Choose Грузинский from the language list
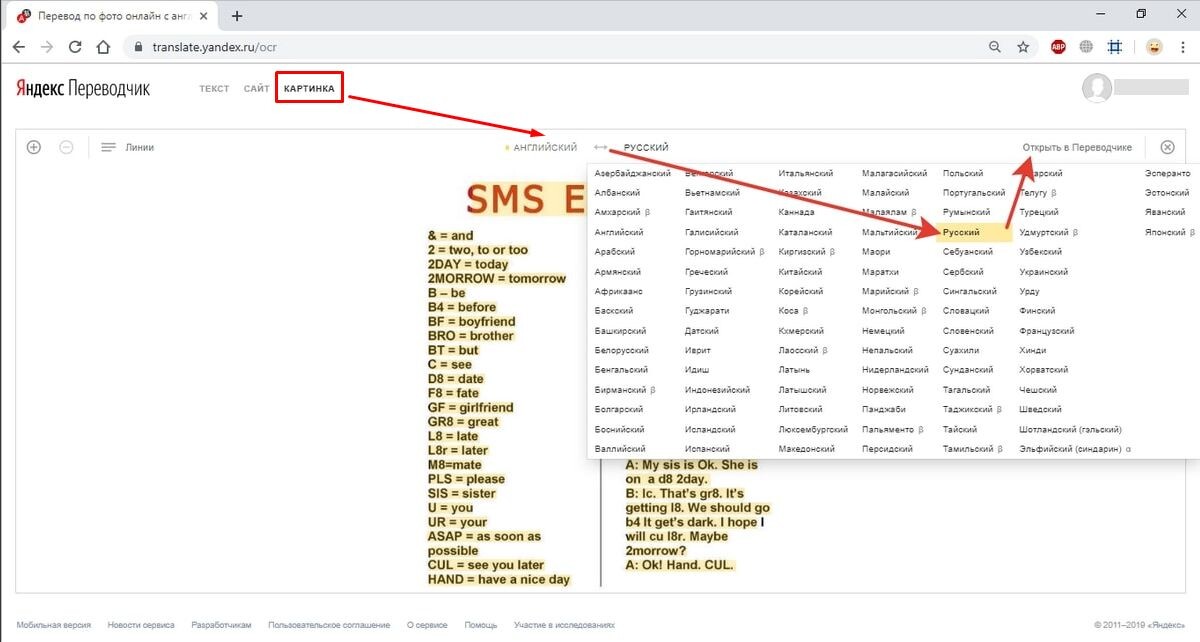 pyautogui.click(x=707, y=291)
